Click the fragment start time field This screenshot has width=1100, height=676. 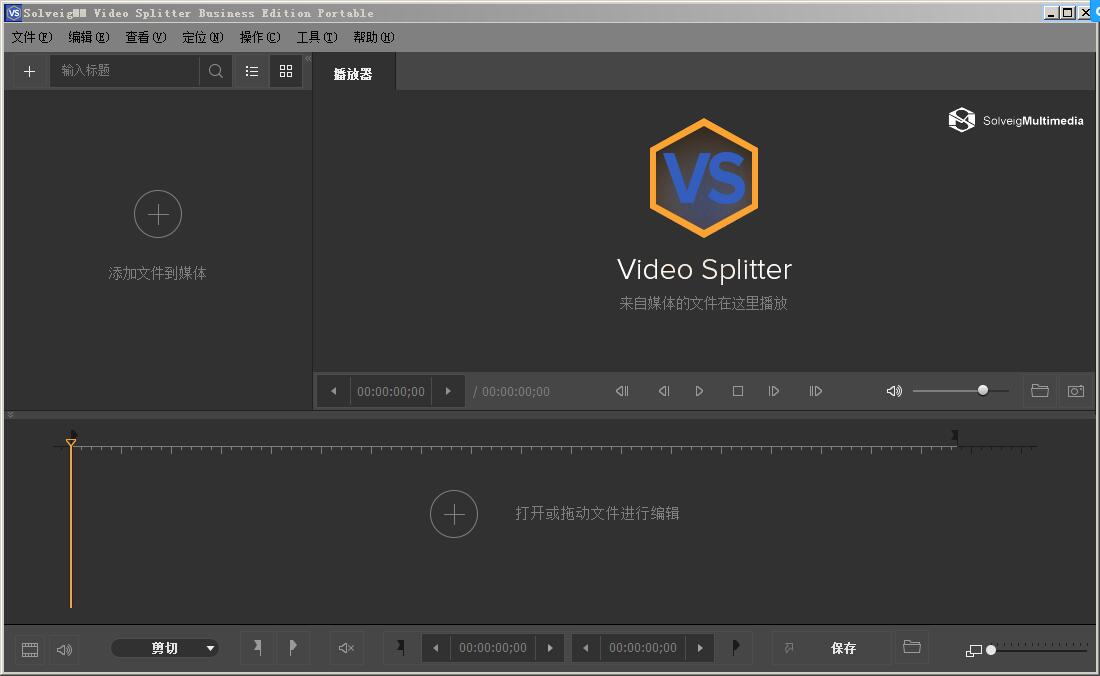pos(492,648)
